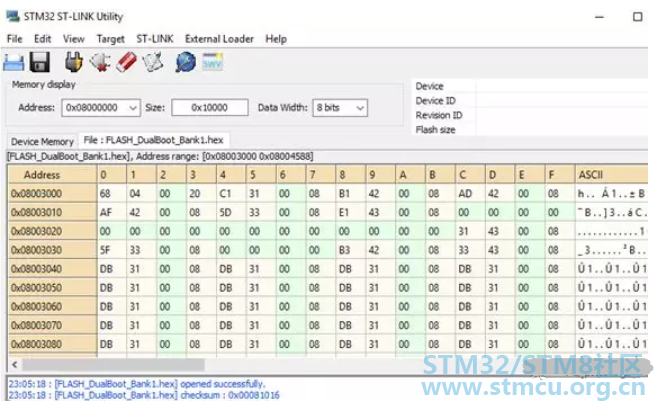This screenshot has height=410, width=654.
Task: Switch to Device Memory tab
Action: [x=42, y=141]
